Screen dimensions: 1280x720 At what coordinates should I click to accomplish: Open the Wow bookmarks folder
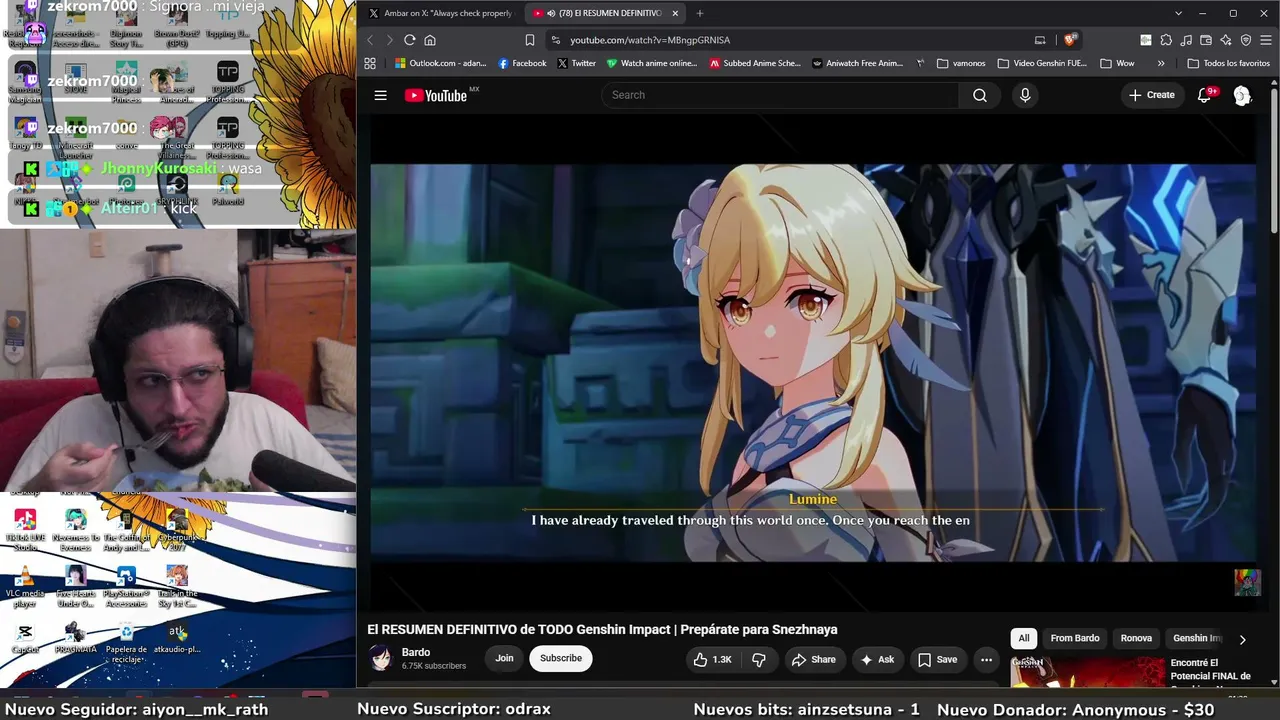click(x=1117, y=63)
